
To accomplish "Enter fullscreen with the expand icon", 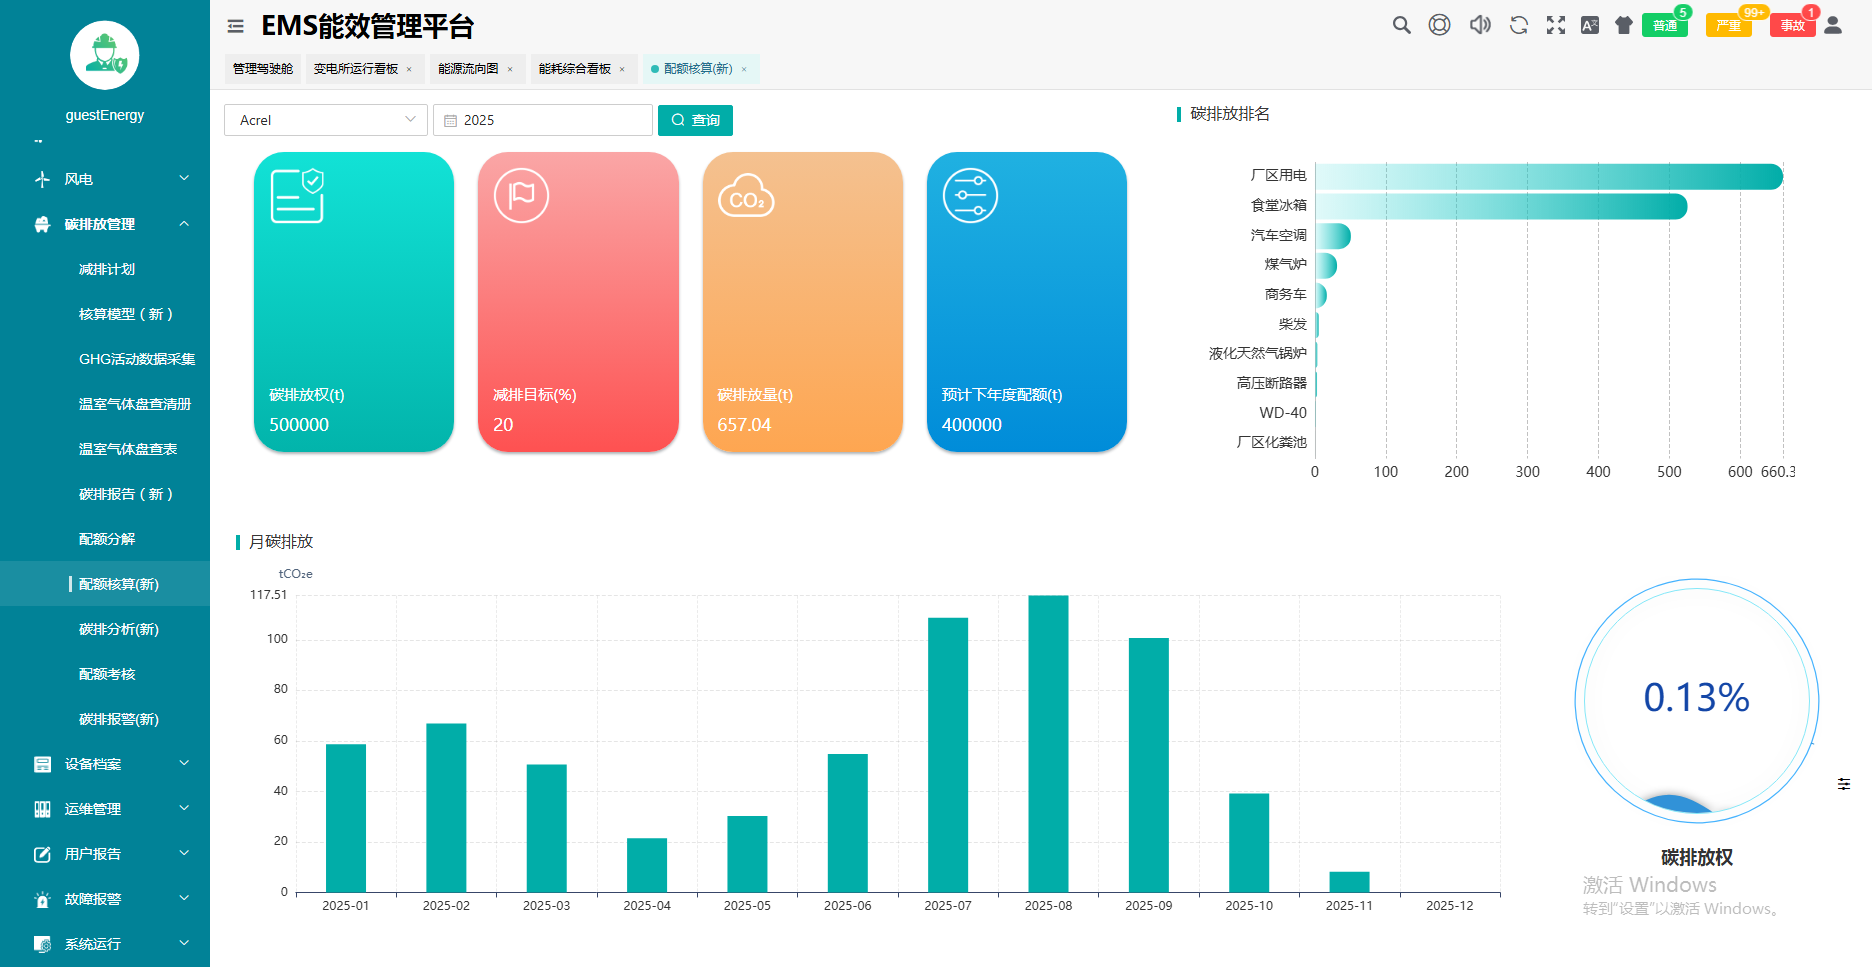I will coord(1555,25).
